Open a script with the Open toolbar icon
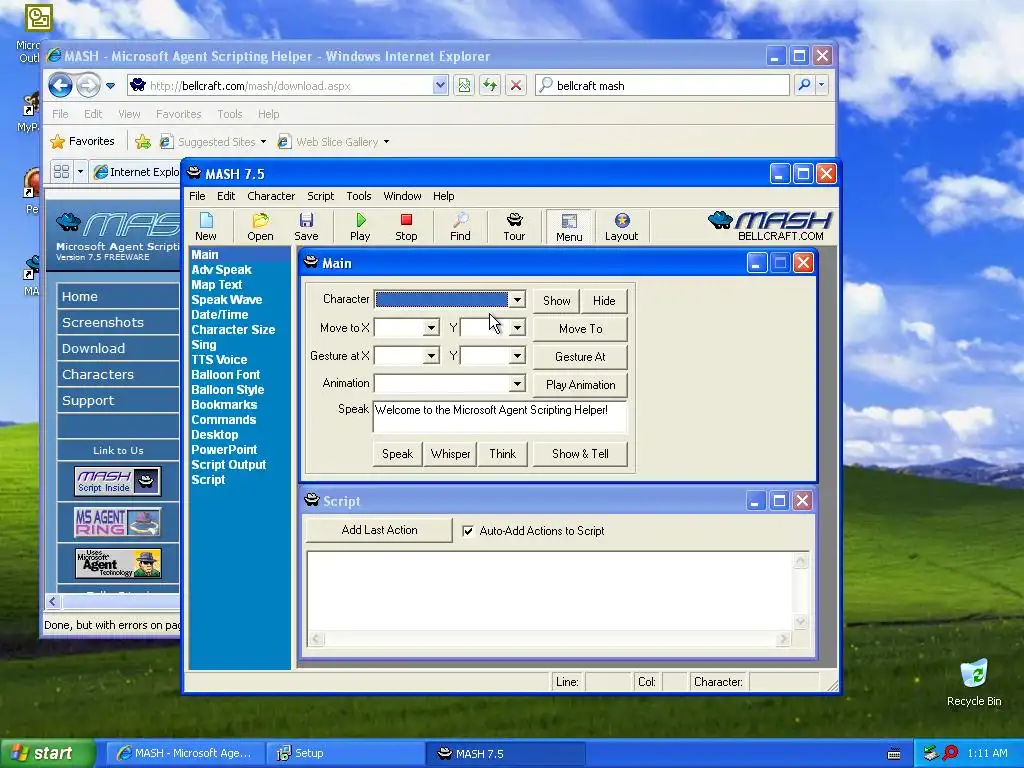The height and width of the screenshot is (768, 1024). [x=260, y=227]
